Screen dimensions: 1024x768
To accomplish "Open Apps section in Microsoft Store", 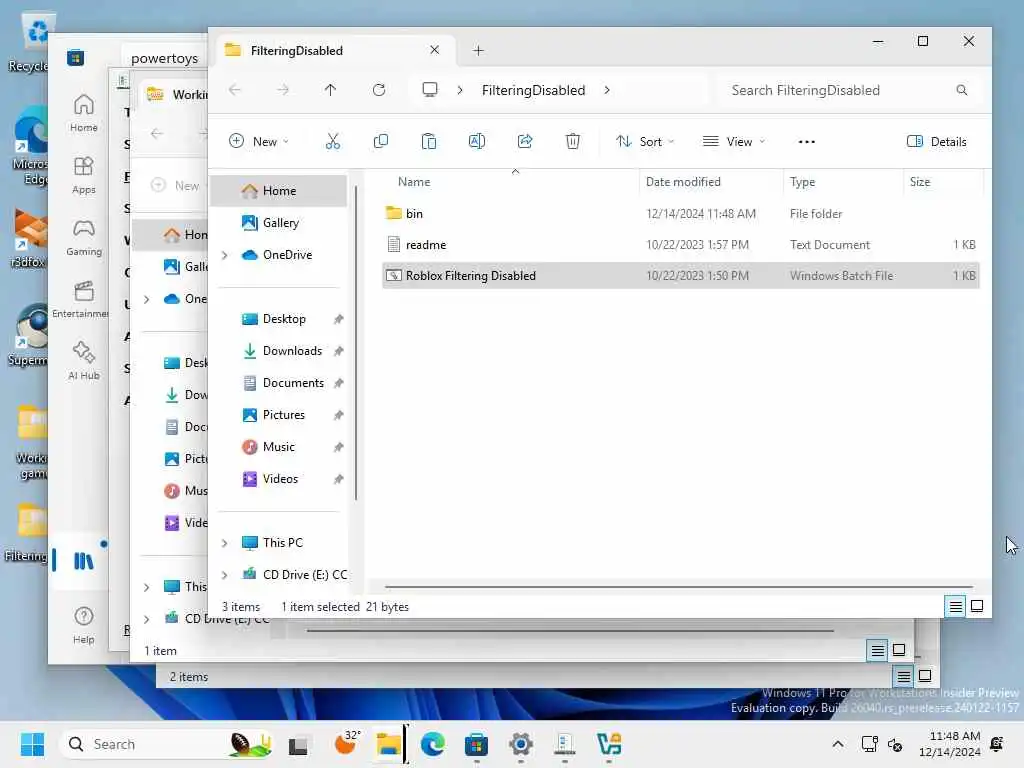I will (84, 175).
